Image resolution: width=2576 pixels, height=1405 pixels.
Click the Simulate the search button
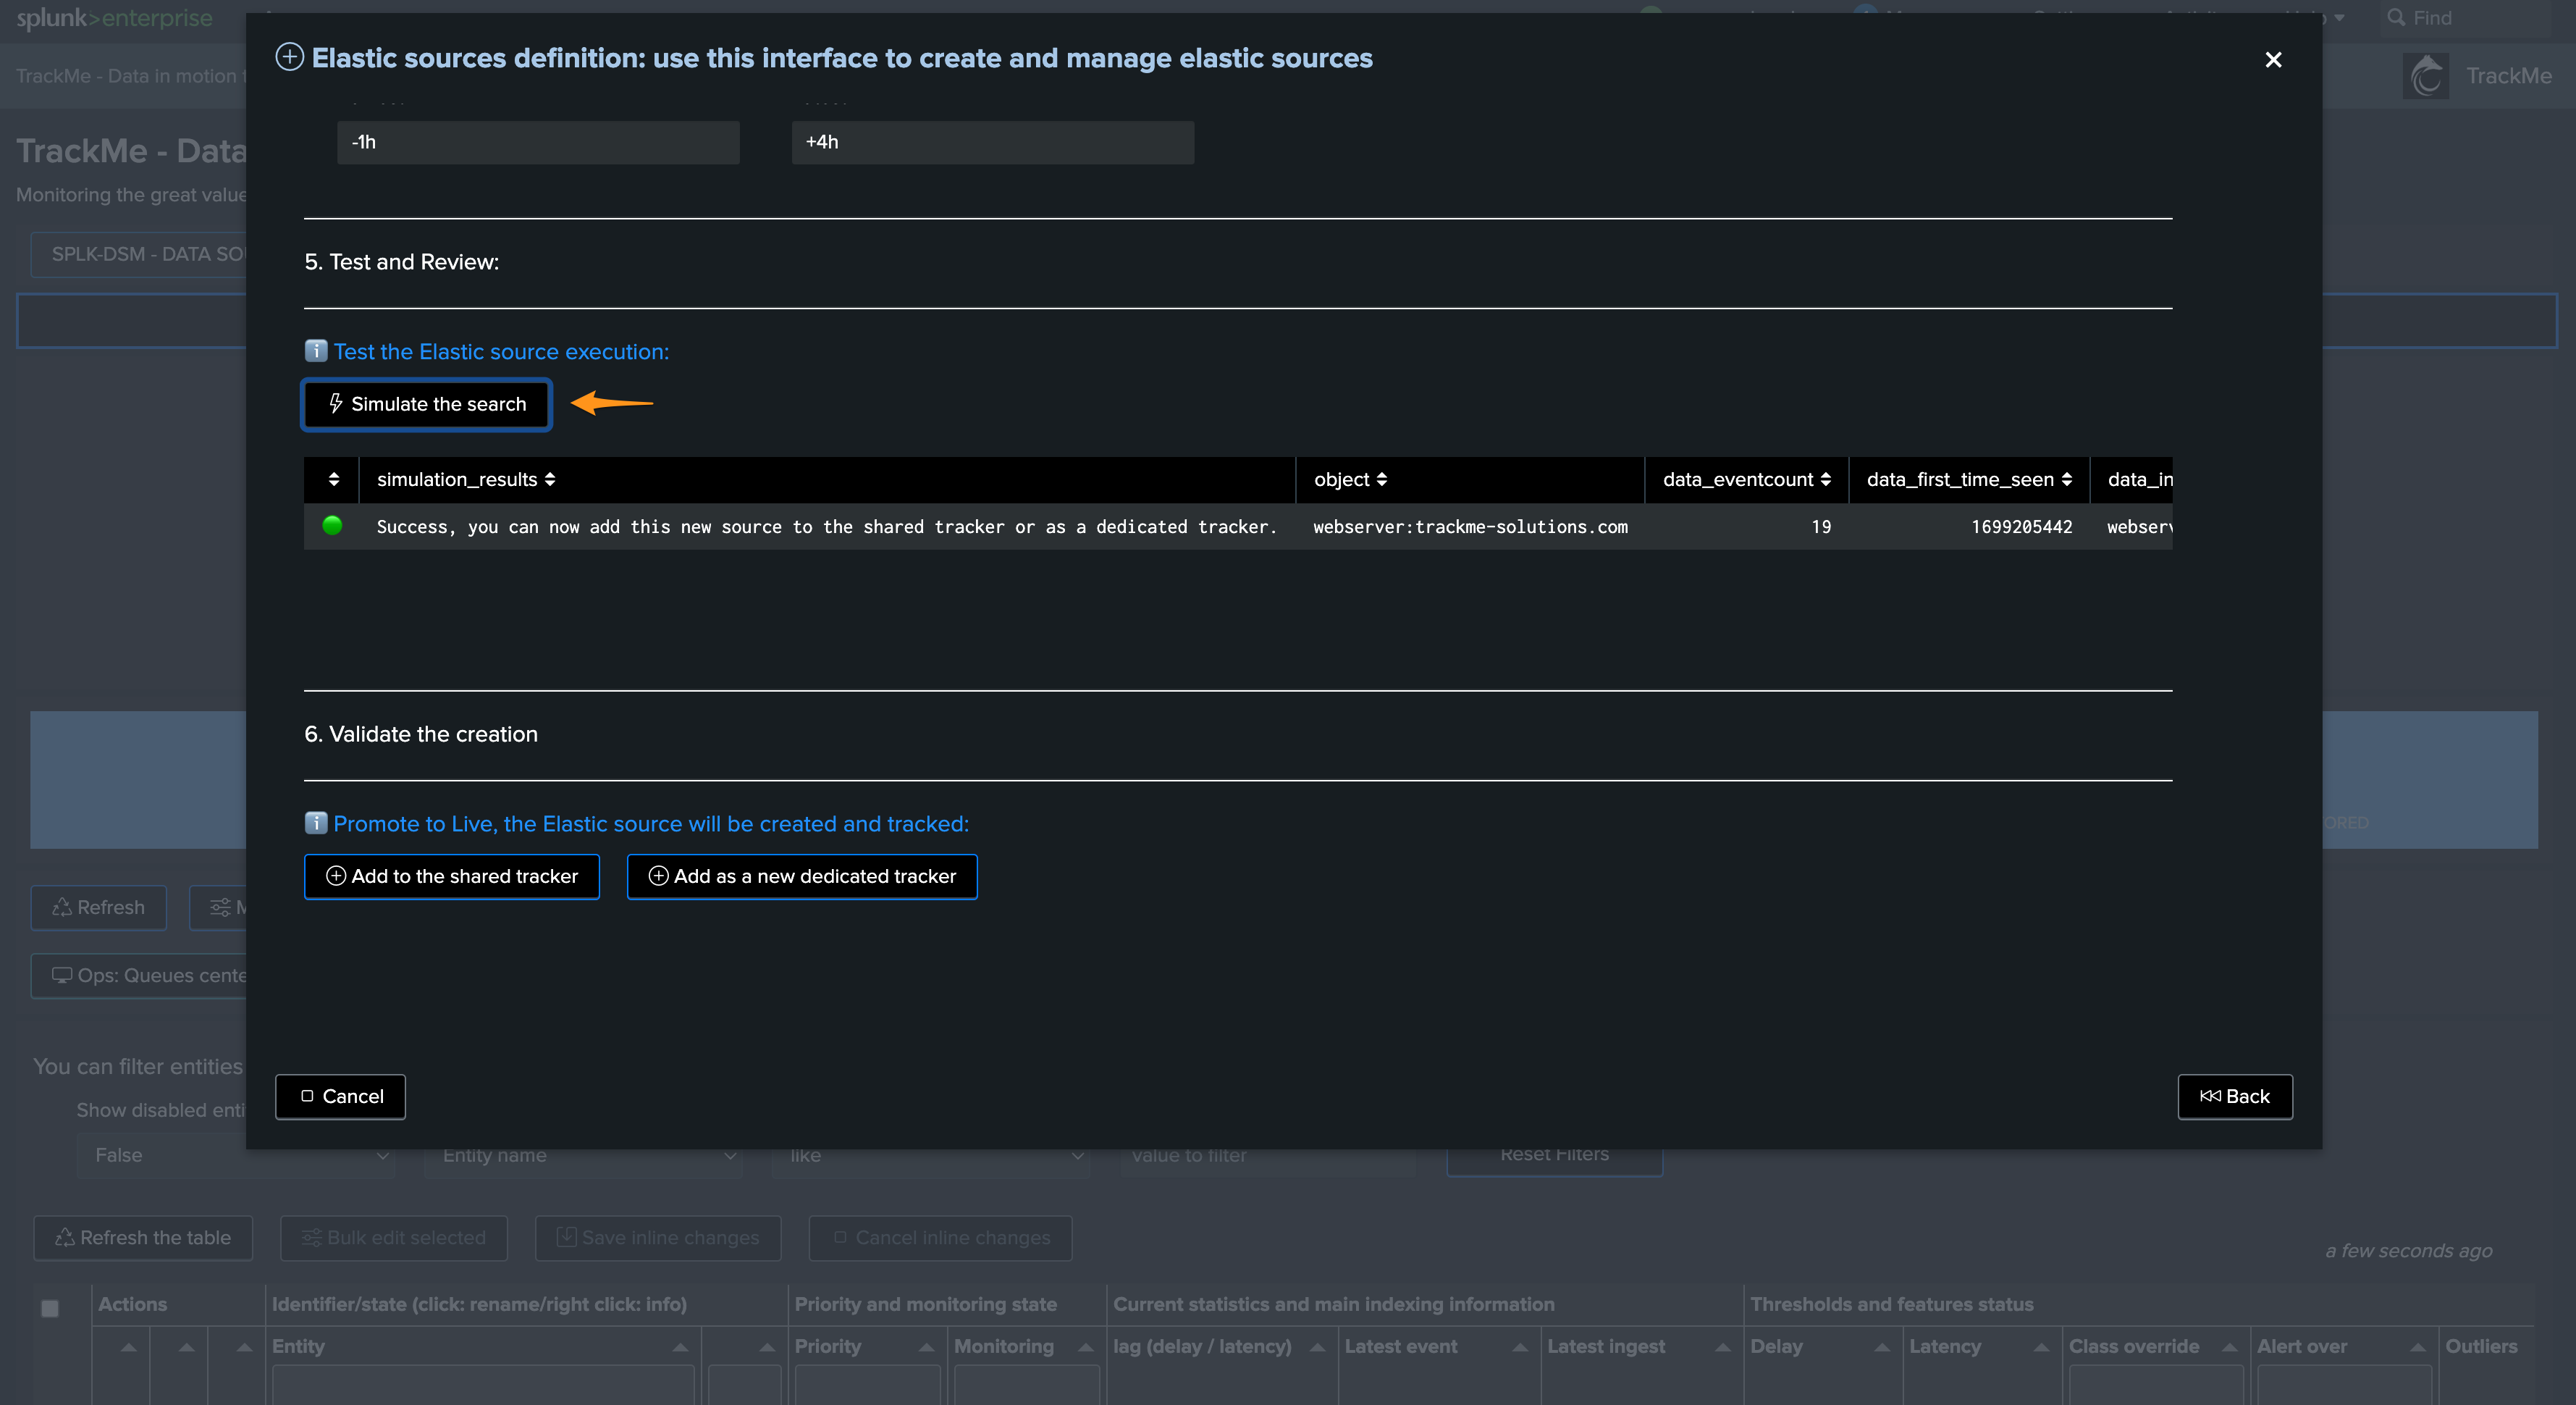[x=427, y=404]
